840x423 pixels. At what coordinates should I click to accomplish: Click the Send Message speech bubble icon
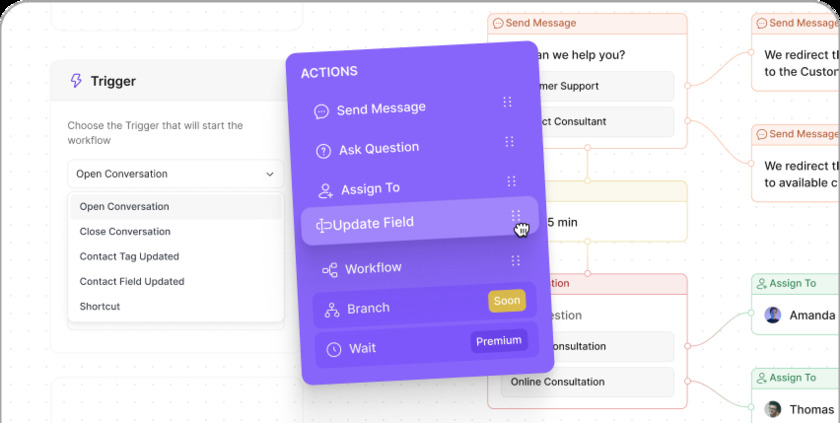[x=321, y=112]
